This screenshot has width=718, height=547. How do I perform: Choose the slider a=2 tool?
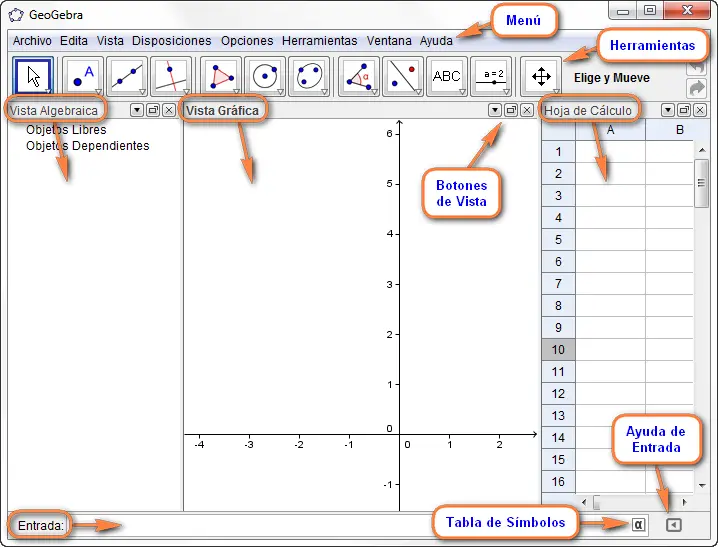point(491,76)
